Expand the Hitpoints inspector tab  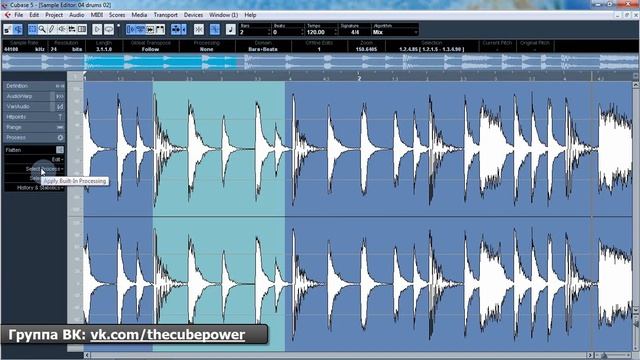(x=34, y=117)
